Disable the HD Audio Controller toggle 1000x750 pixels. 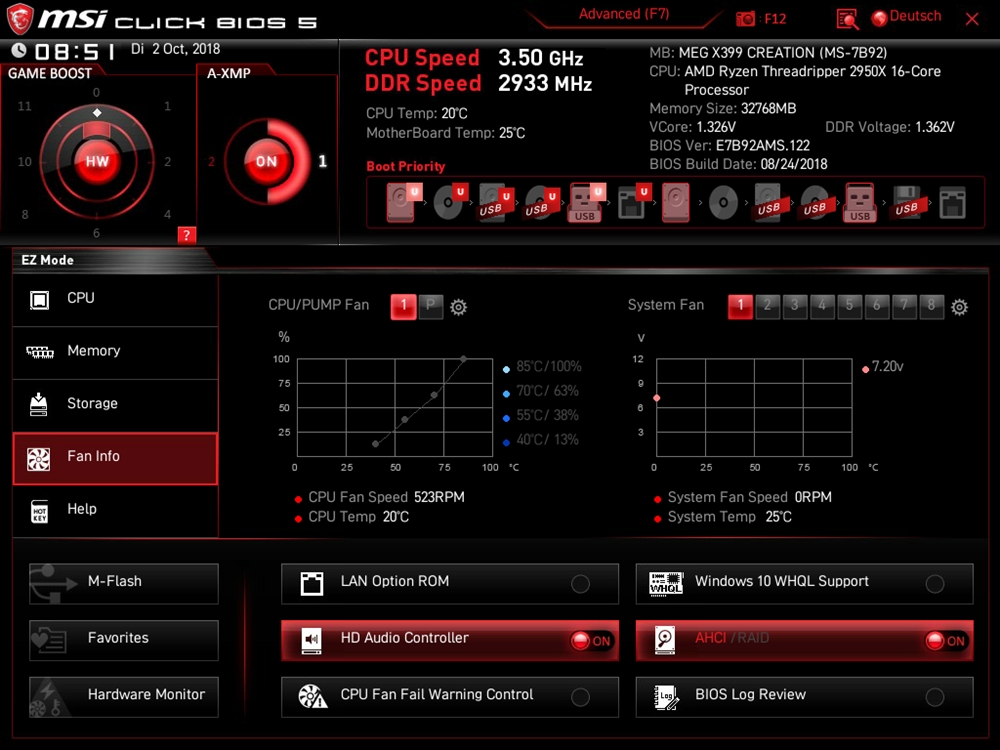(x=590, y=641)
